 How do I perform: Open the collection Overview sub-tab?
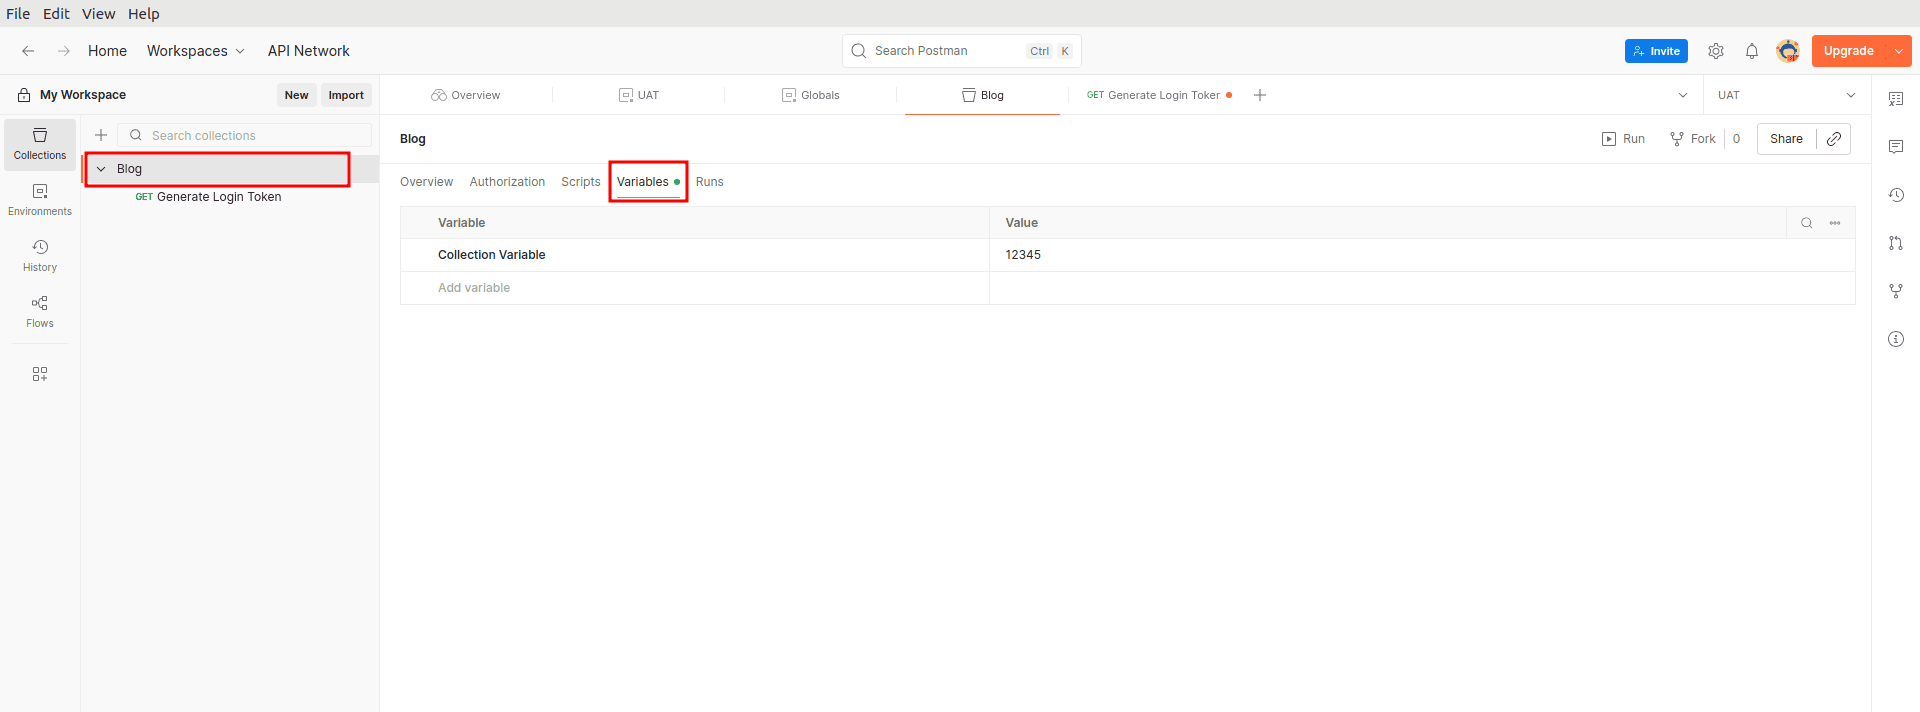pyautogui.click(x=426, y=182)
